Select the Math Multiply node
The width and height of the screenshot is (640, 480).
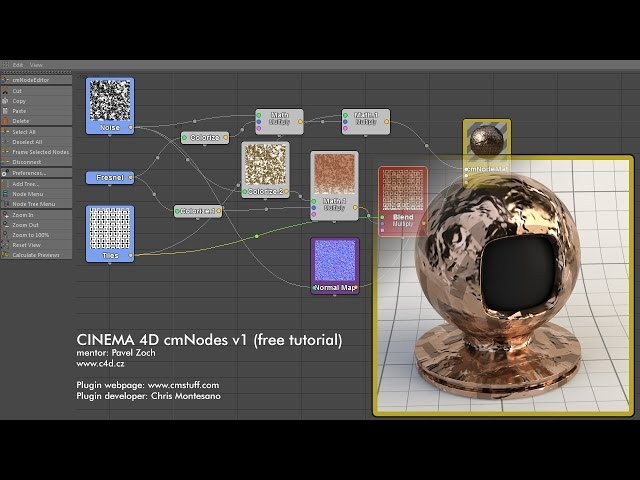[280, 122]
